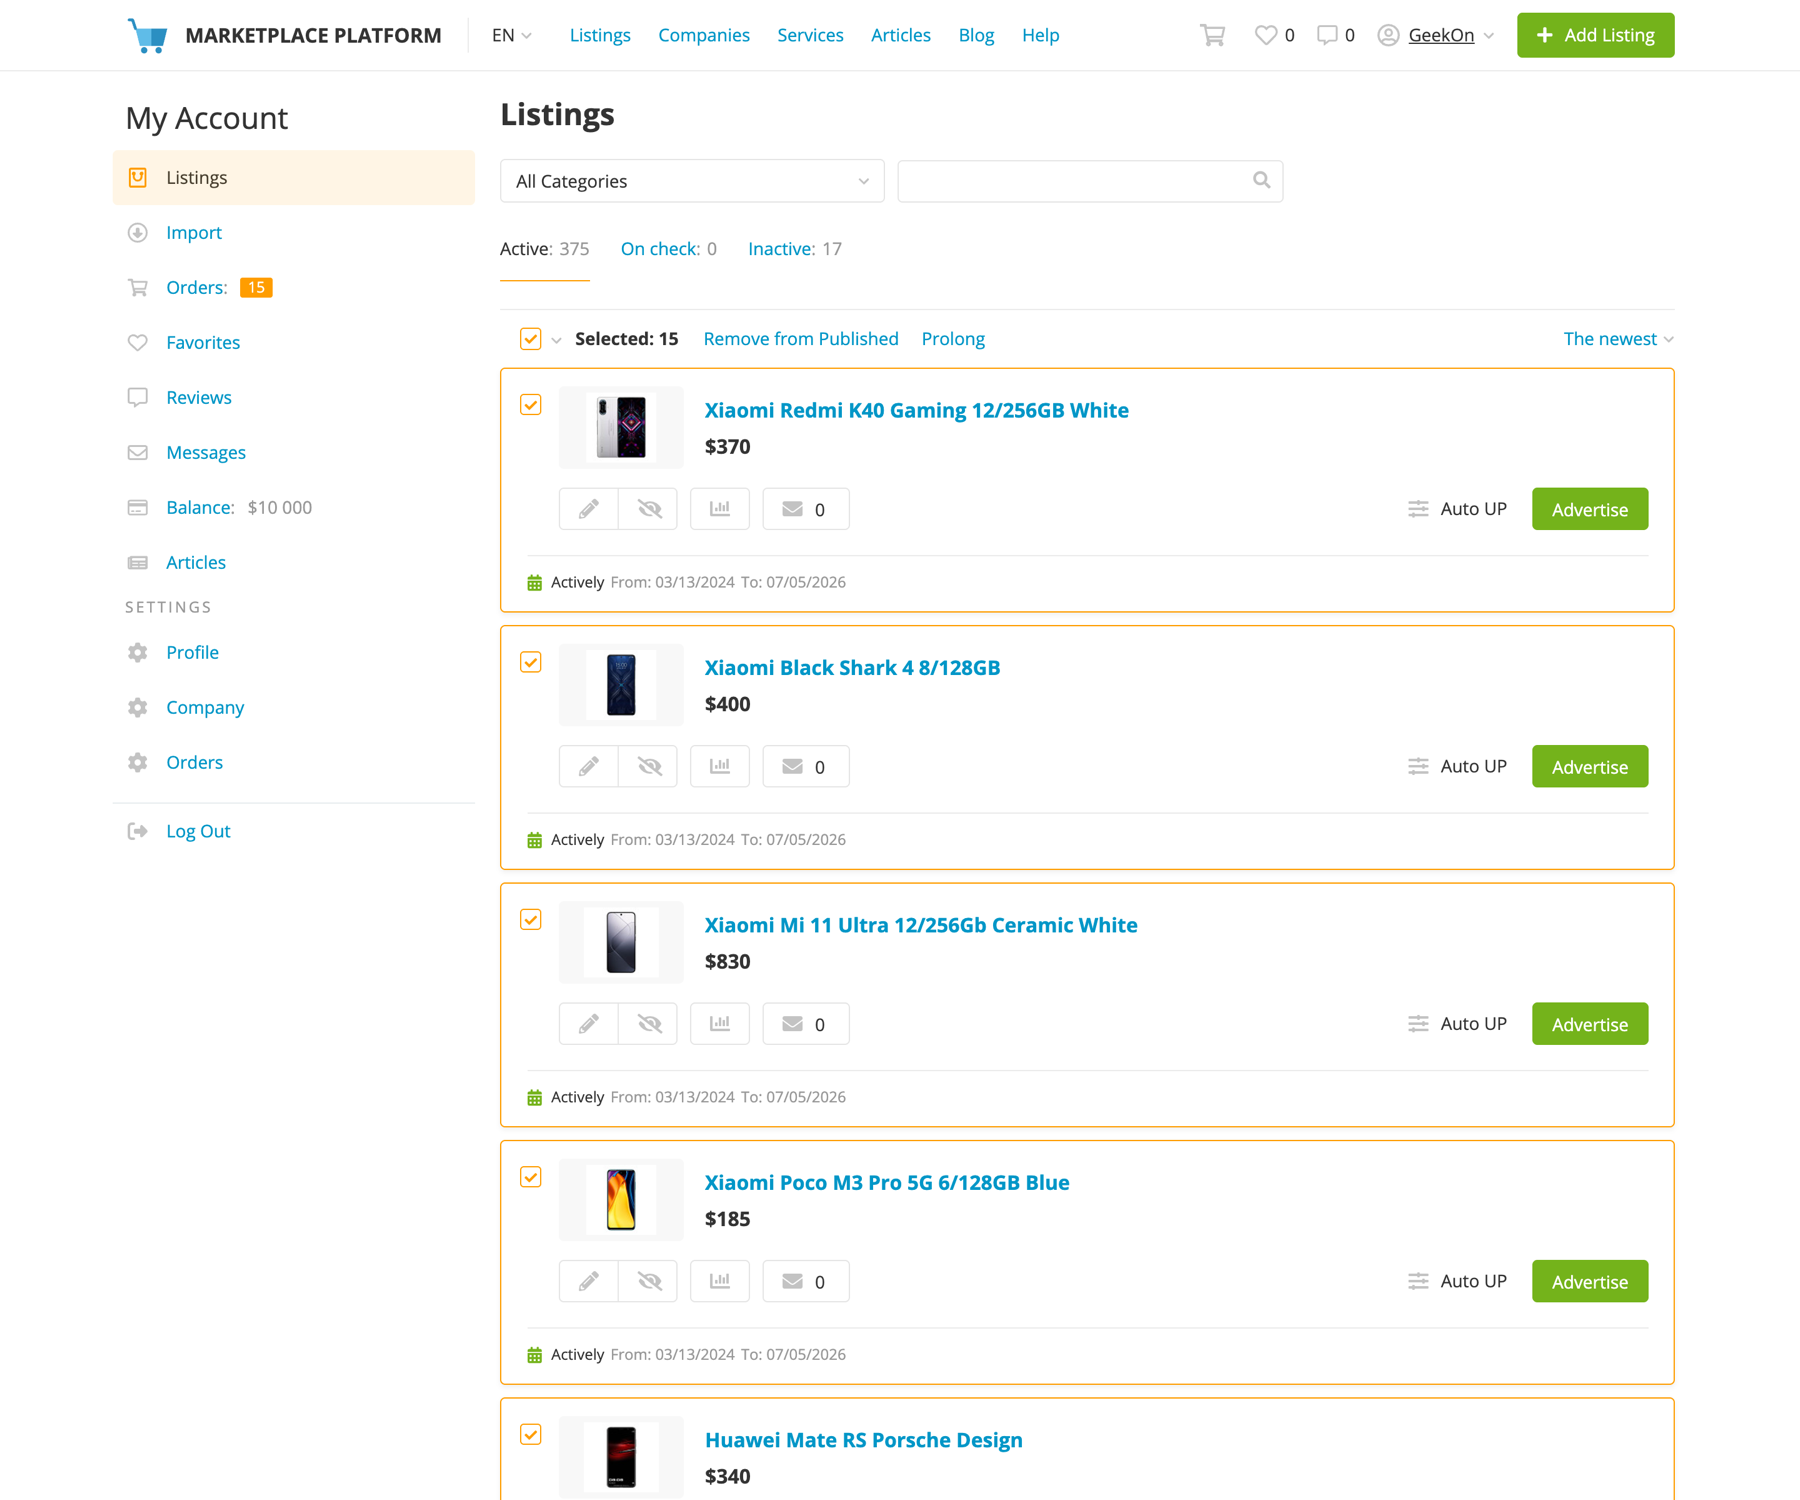Viewport: 1800px width, 1500px height.
Task: Click Remove from Published
Action: [801, 339]
